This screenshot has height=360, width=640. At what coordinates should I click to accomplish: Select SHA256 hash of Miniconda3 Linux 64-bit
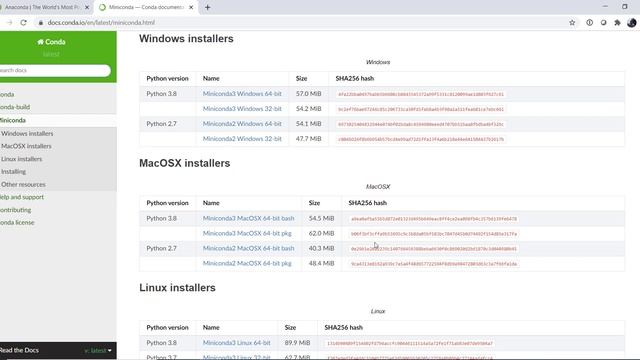[410, 343]
